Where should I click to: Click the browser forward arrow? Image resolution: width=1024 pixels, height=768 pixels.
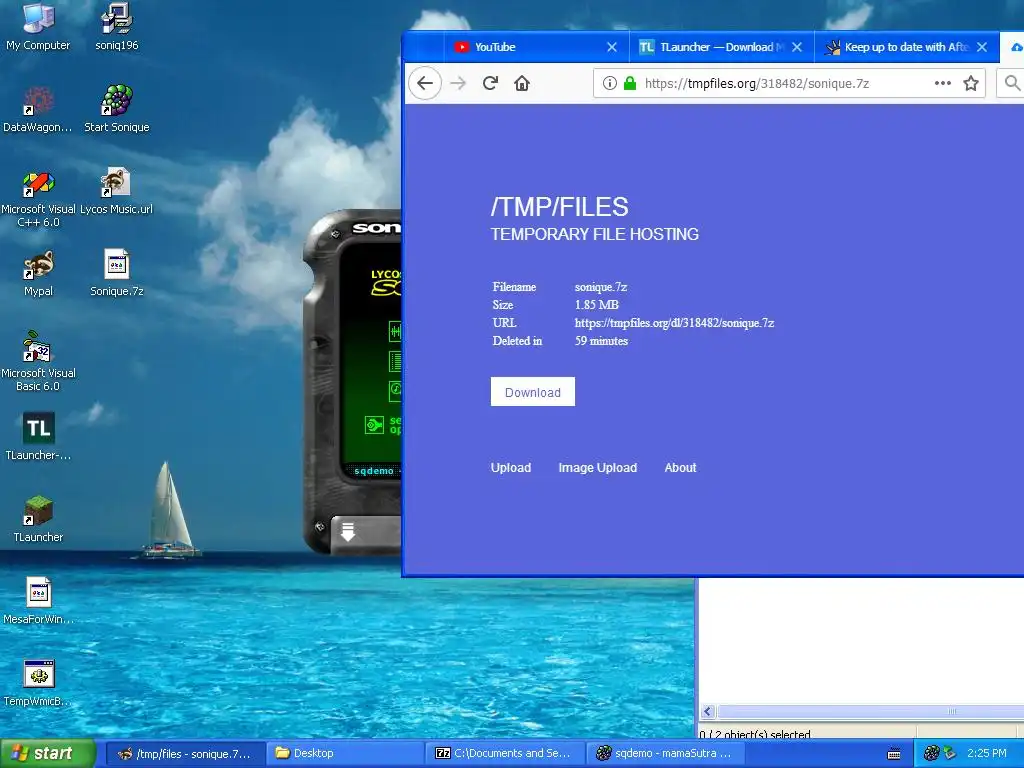(x=458, y=84)
